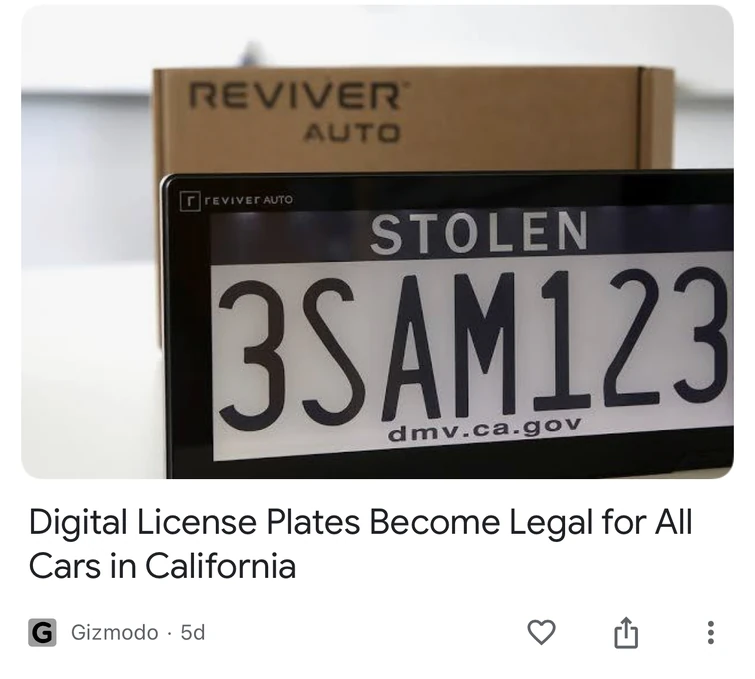
Task: Click the dmv.ca.gov text in the photo
Action: tap(485, 429)
